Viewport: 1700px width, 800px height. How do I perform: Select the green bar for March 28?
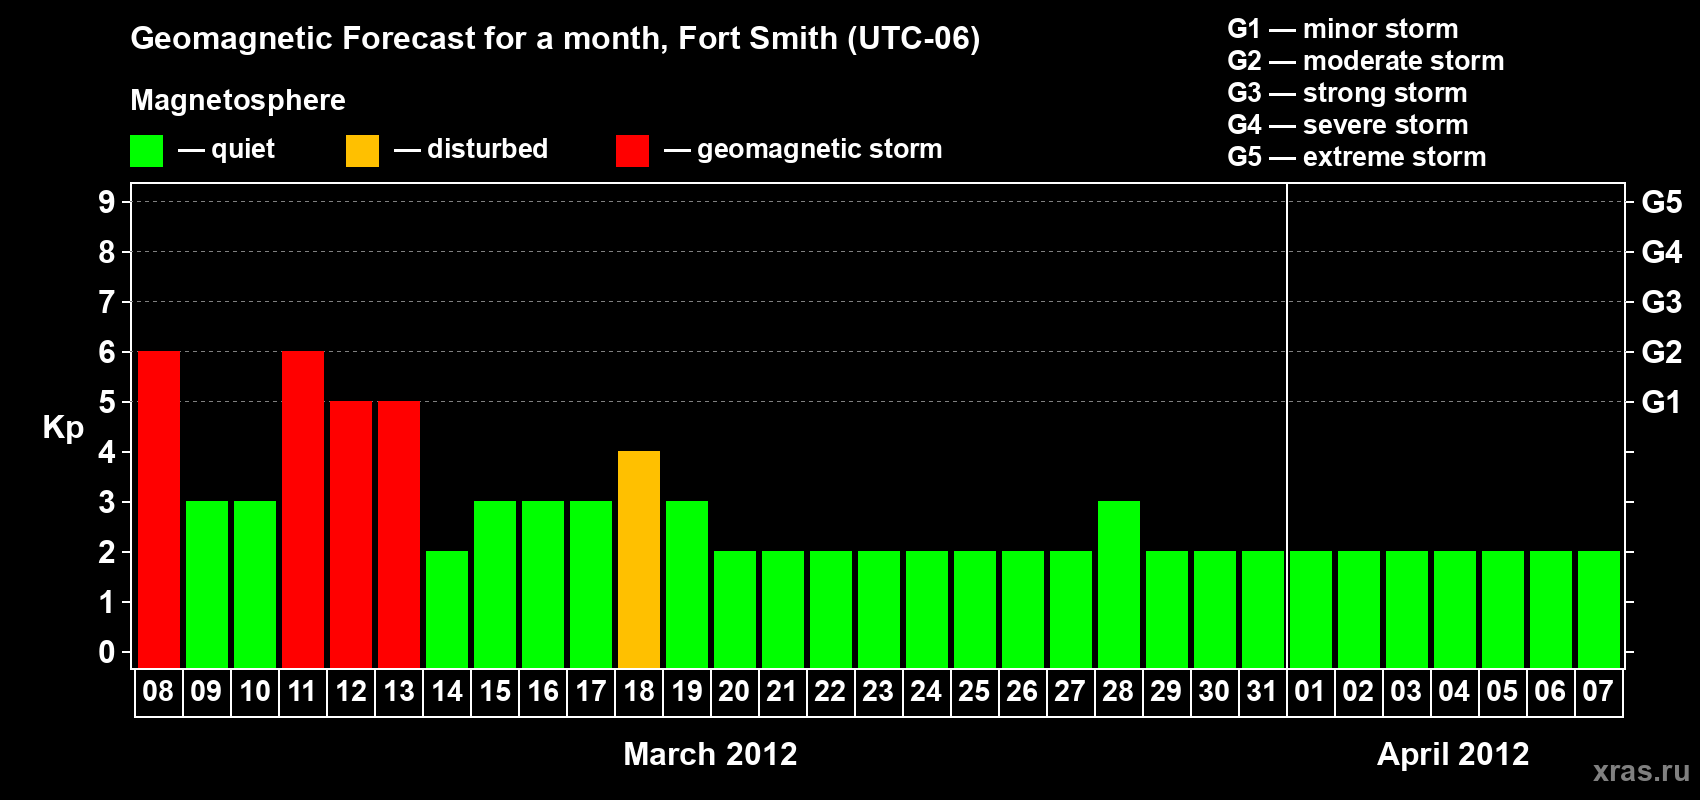1119,585
